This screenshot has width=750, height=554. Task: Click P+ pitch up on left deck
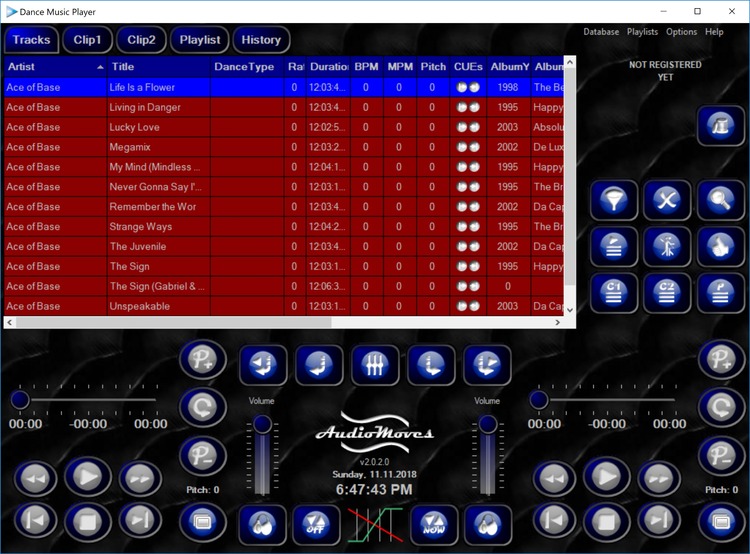pos(203,360)
